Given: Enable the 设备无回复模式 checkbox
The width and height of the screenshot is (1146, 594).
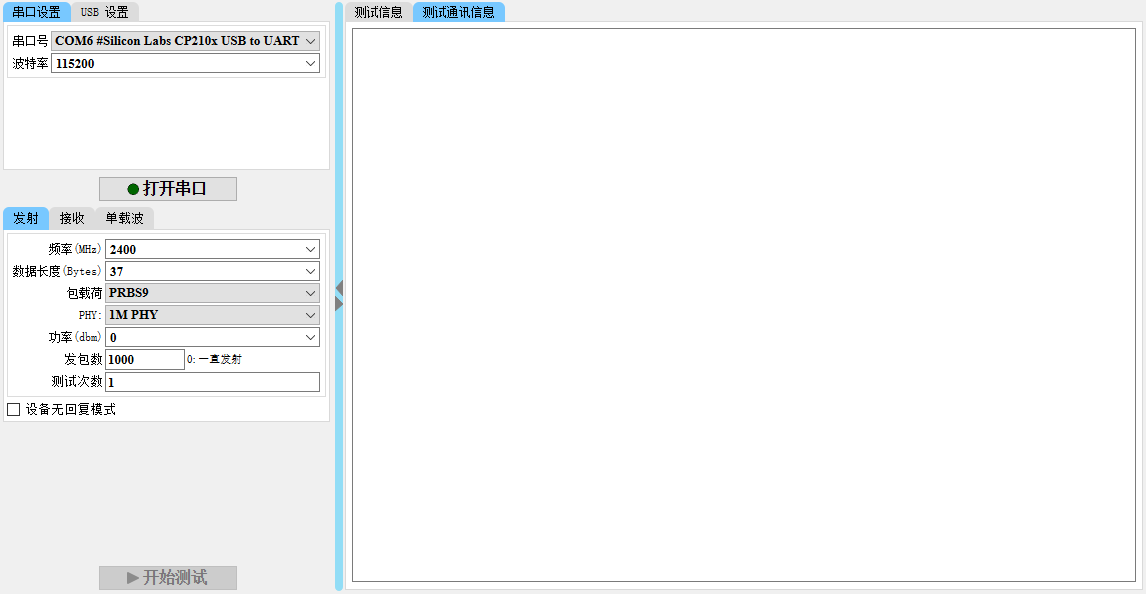Looking at the screenshot, I should 13,409.
